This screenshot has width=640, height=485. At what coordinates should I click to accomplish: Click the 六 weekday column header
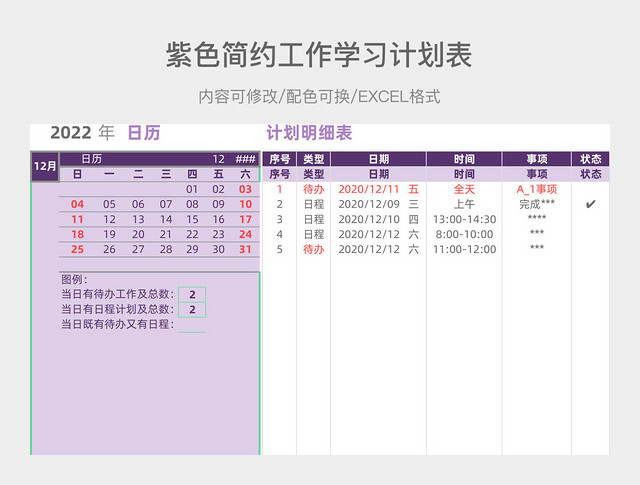point(245,174)
